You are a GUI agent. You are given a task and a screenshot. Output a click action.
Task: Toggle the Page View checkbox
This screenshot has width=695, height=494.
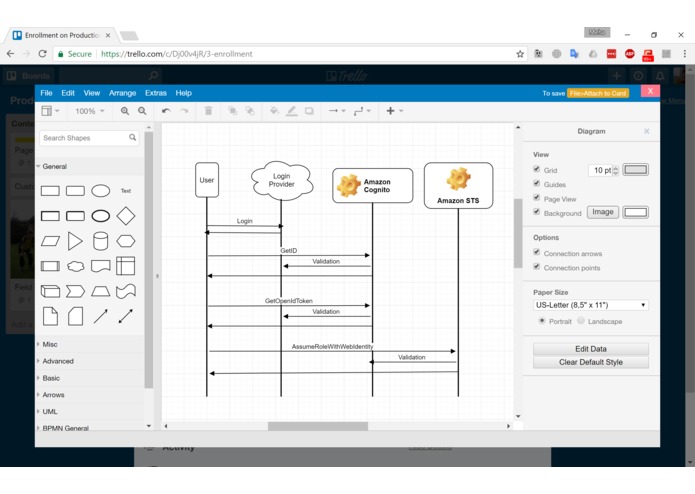click(536, 198)
